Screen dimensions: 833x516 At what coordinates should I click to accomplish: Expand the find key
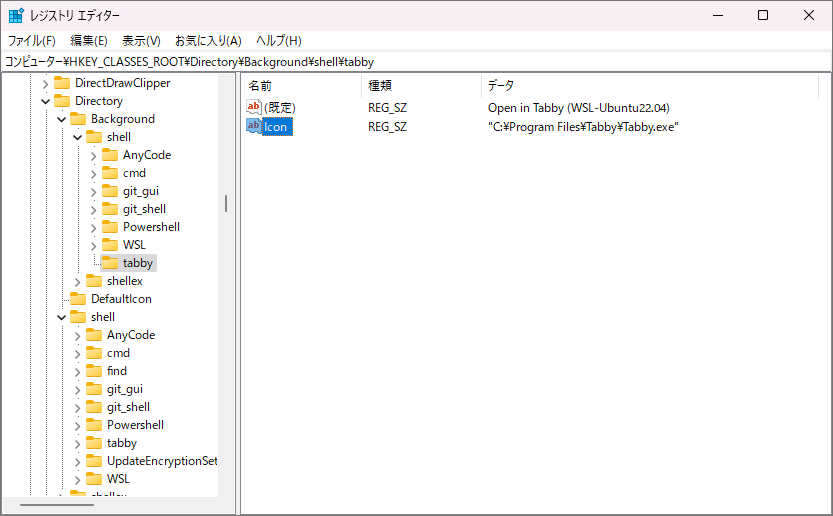click(78, 371)
